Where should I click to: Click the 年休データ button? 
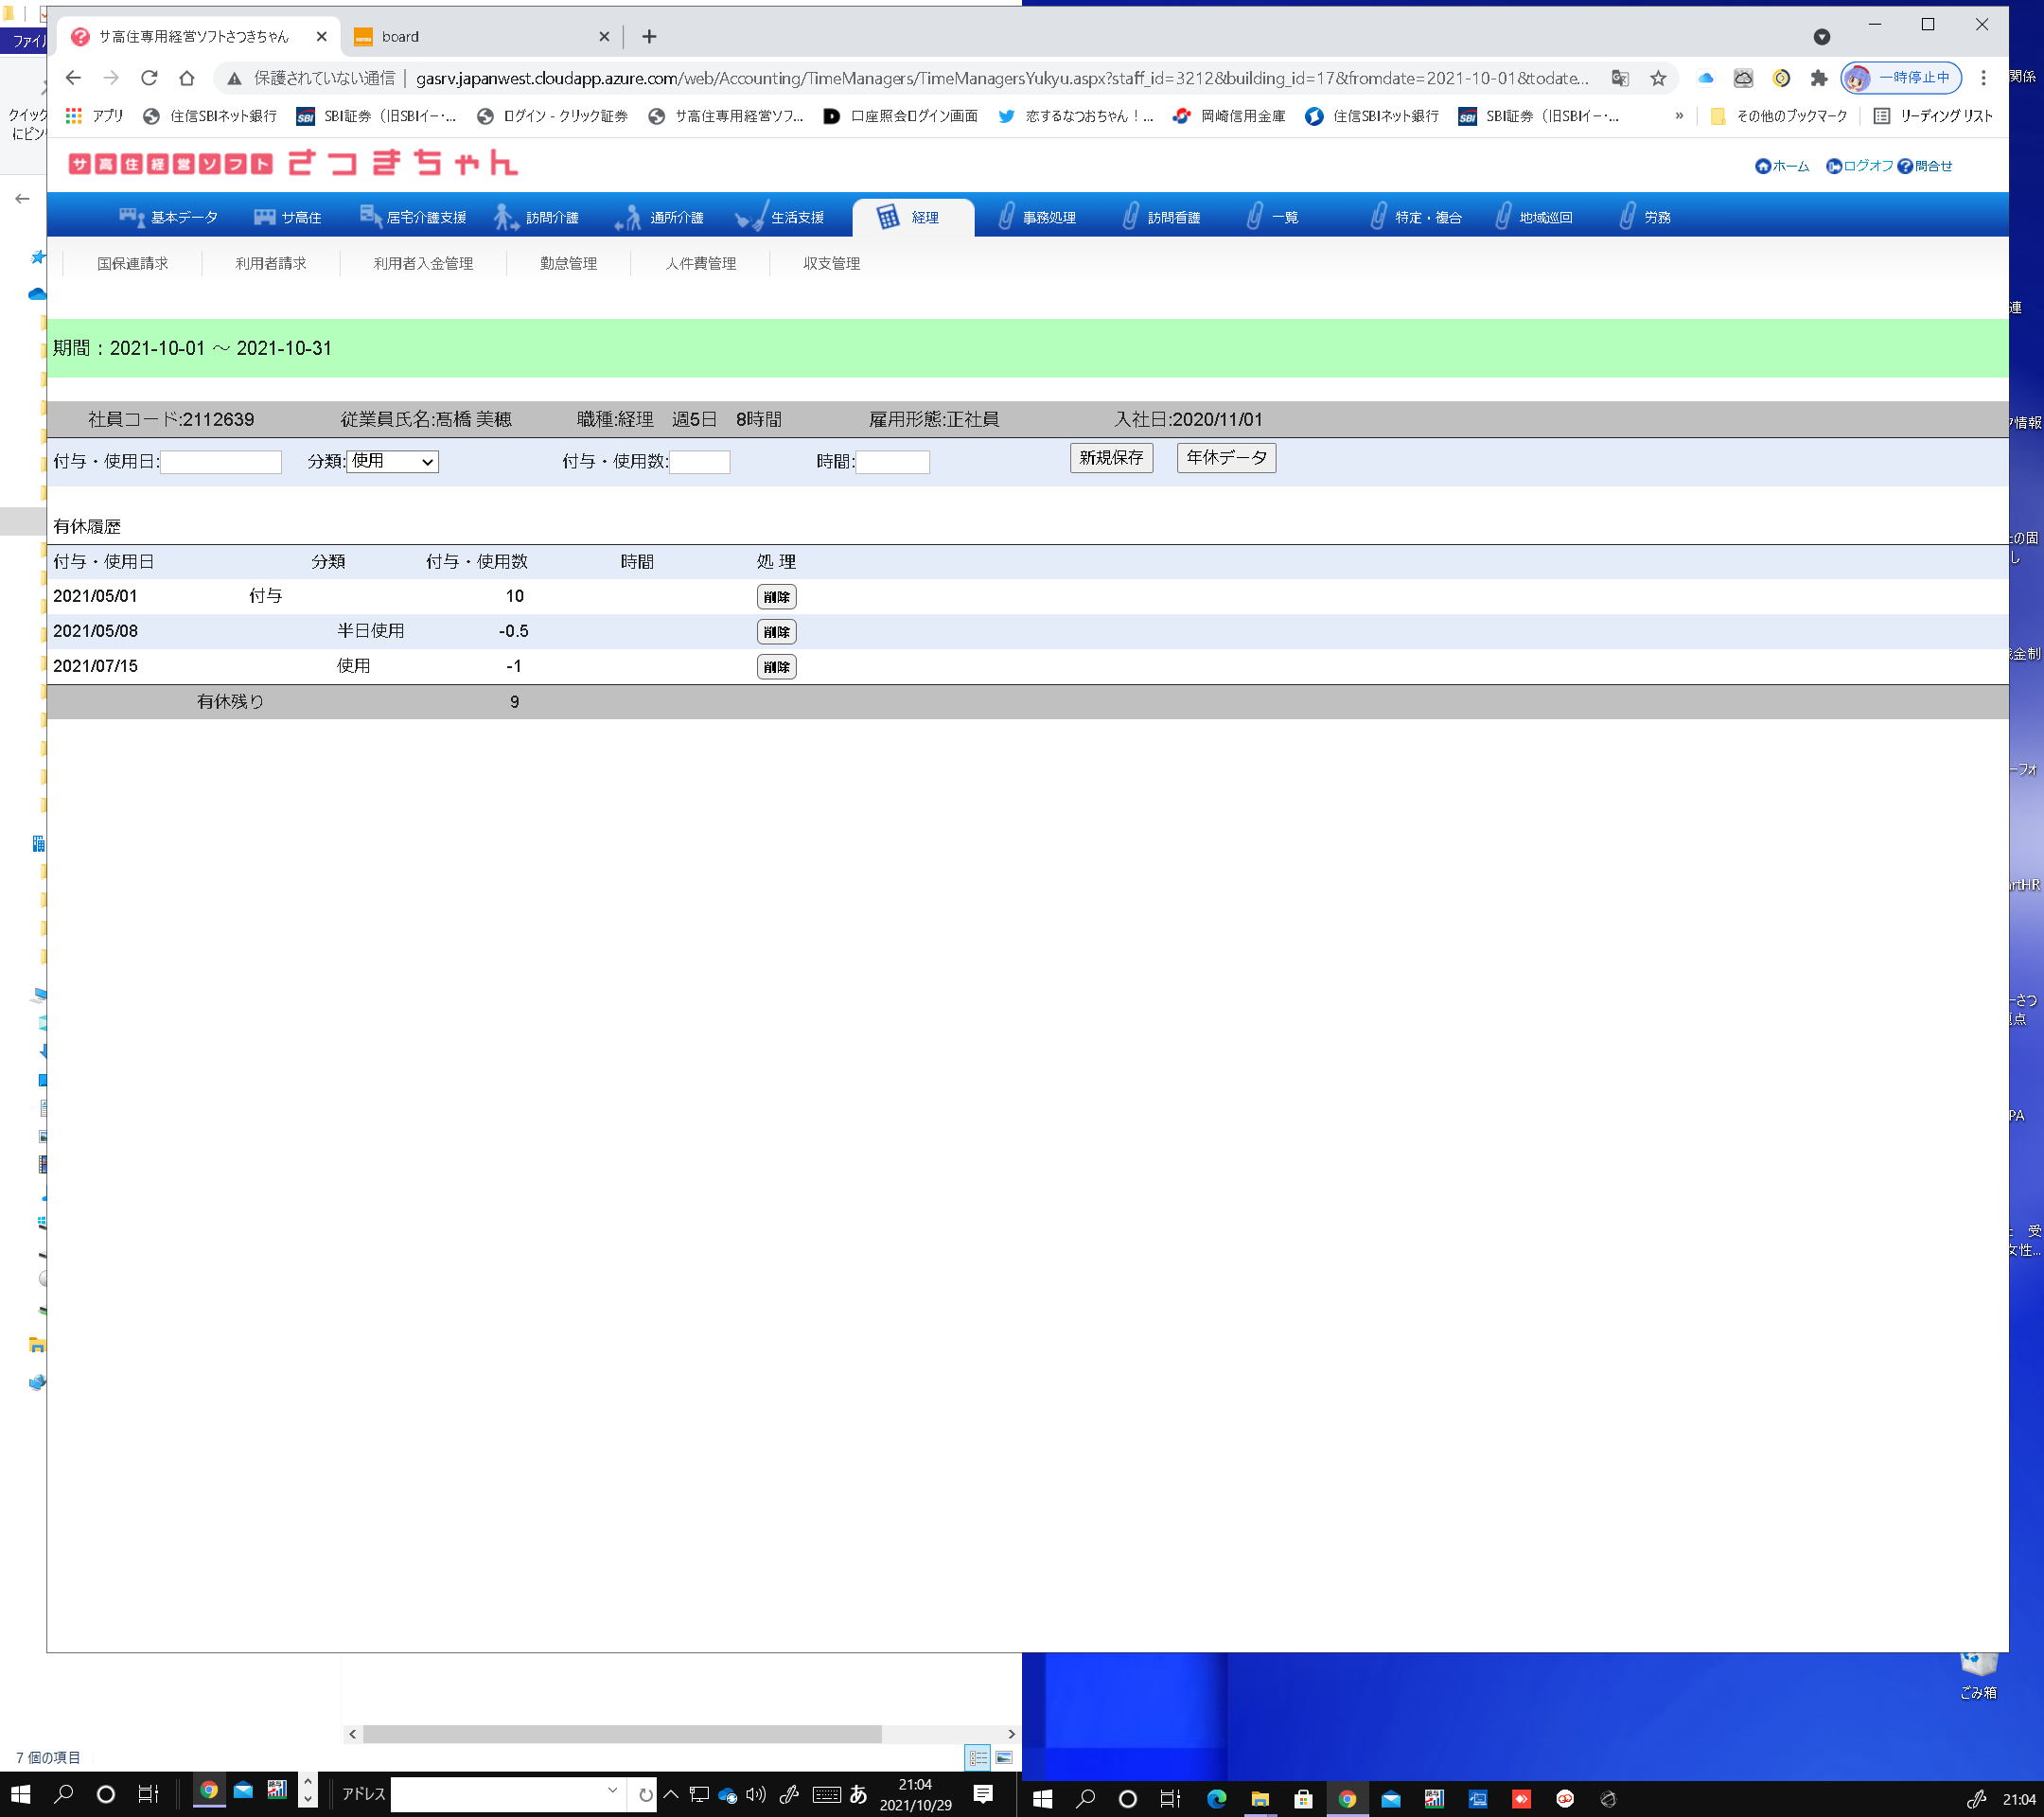coord(1225,458)
